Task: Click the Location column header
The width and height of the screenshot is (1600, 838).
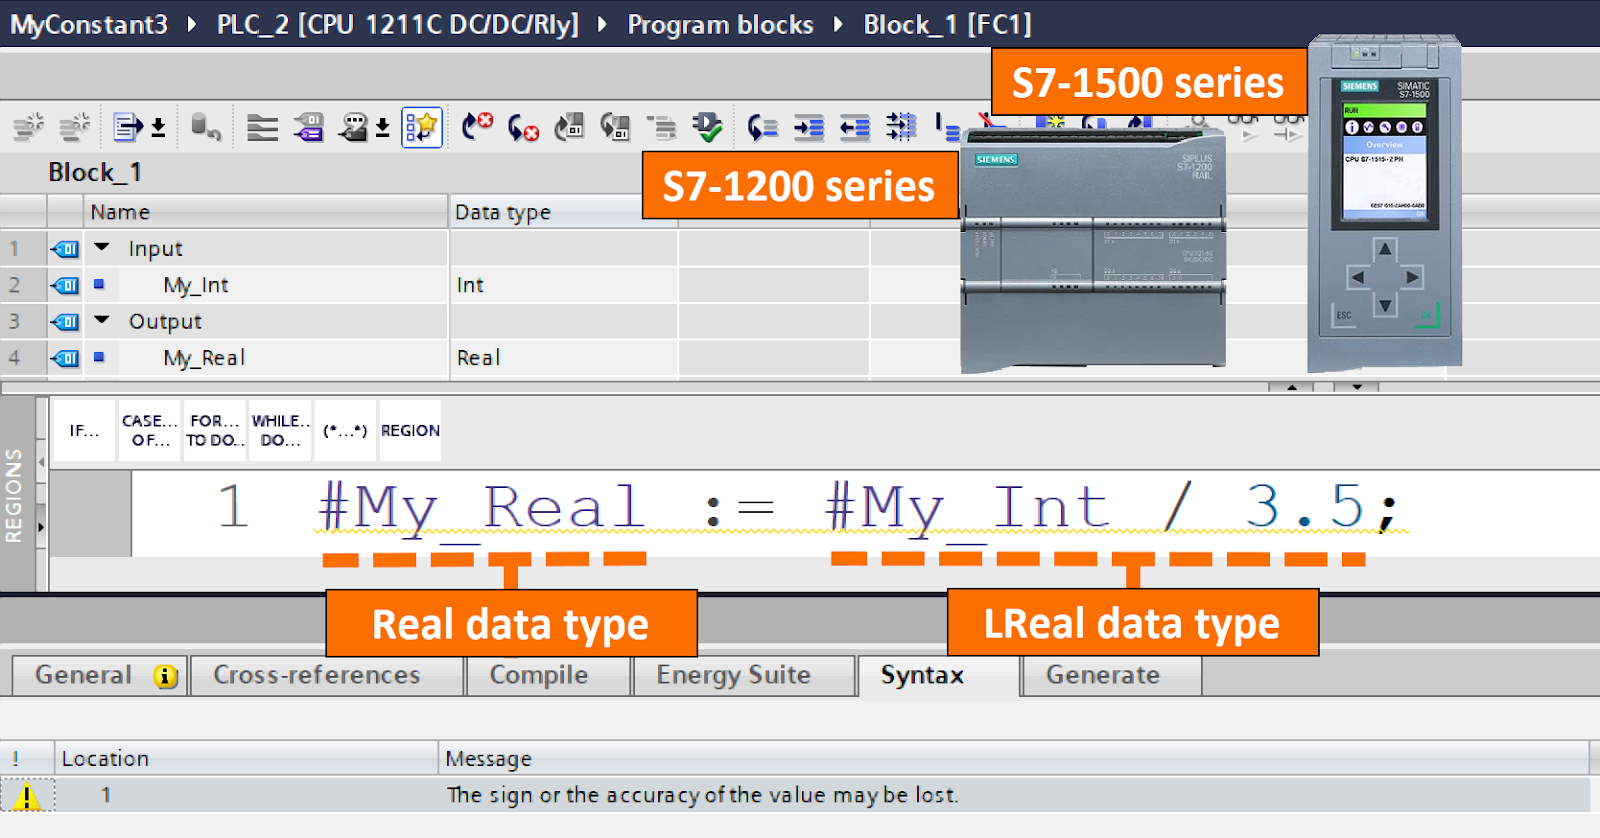Action: (x=246, y=759)
